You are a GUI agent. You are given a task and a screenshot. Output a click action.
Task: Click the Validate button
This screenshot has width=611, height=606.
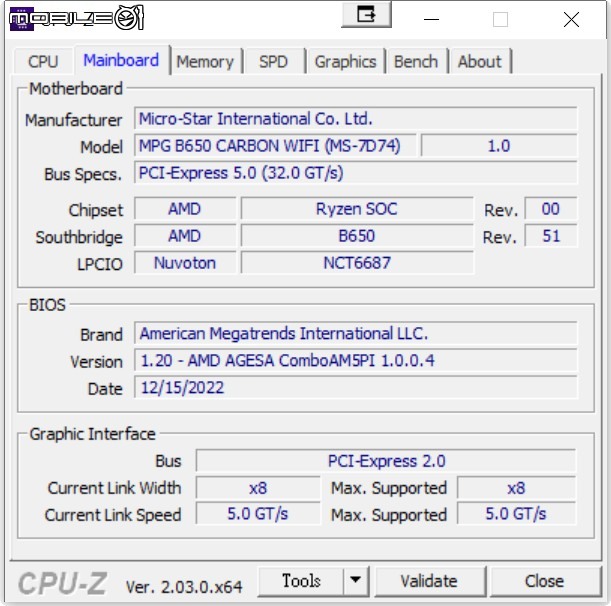[430, 581]
